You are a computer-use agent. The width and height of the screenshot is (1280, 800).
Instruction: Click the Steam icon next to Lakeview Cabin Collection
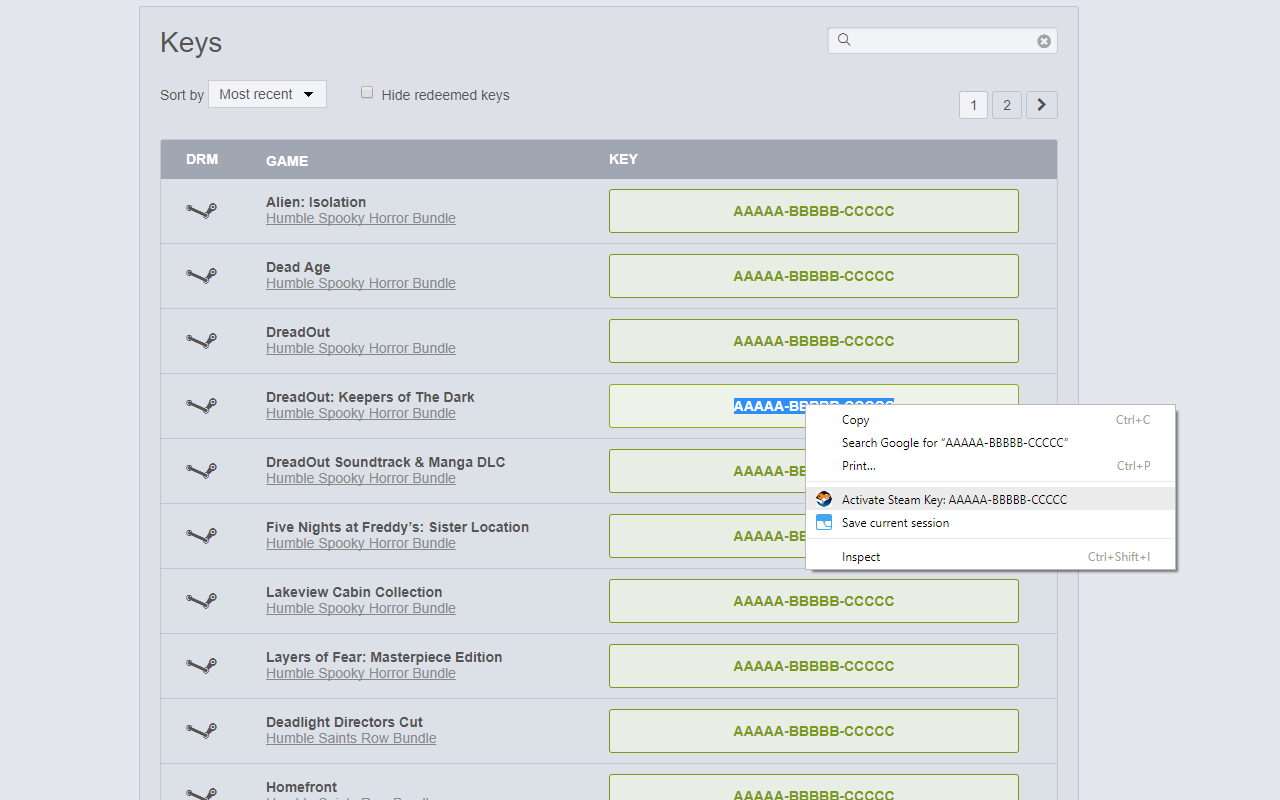tap(202, 600)
